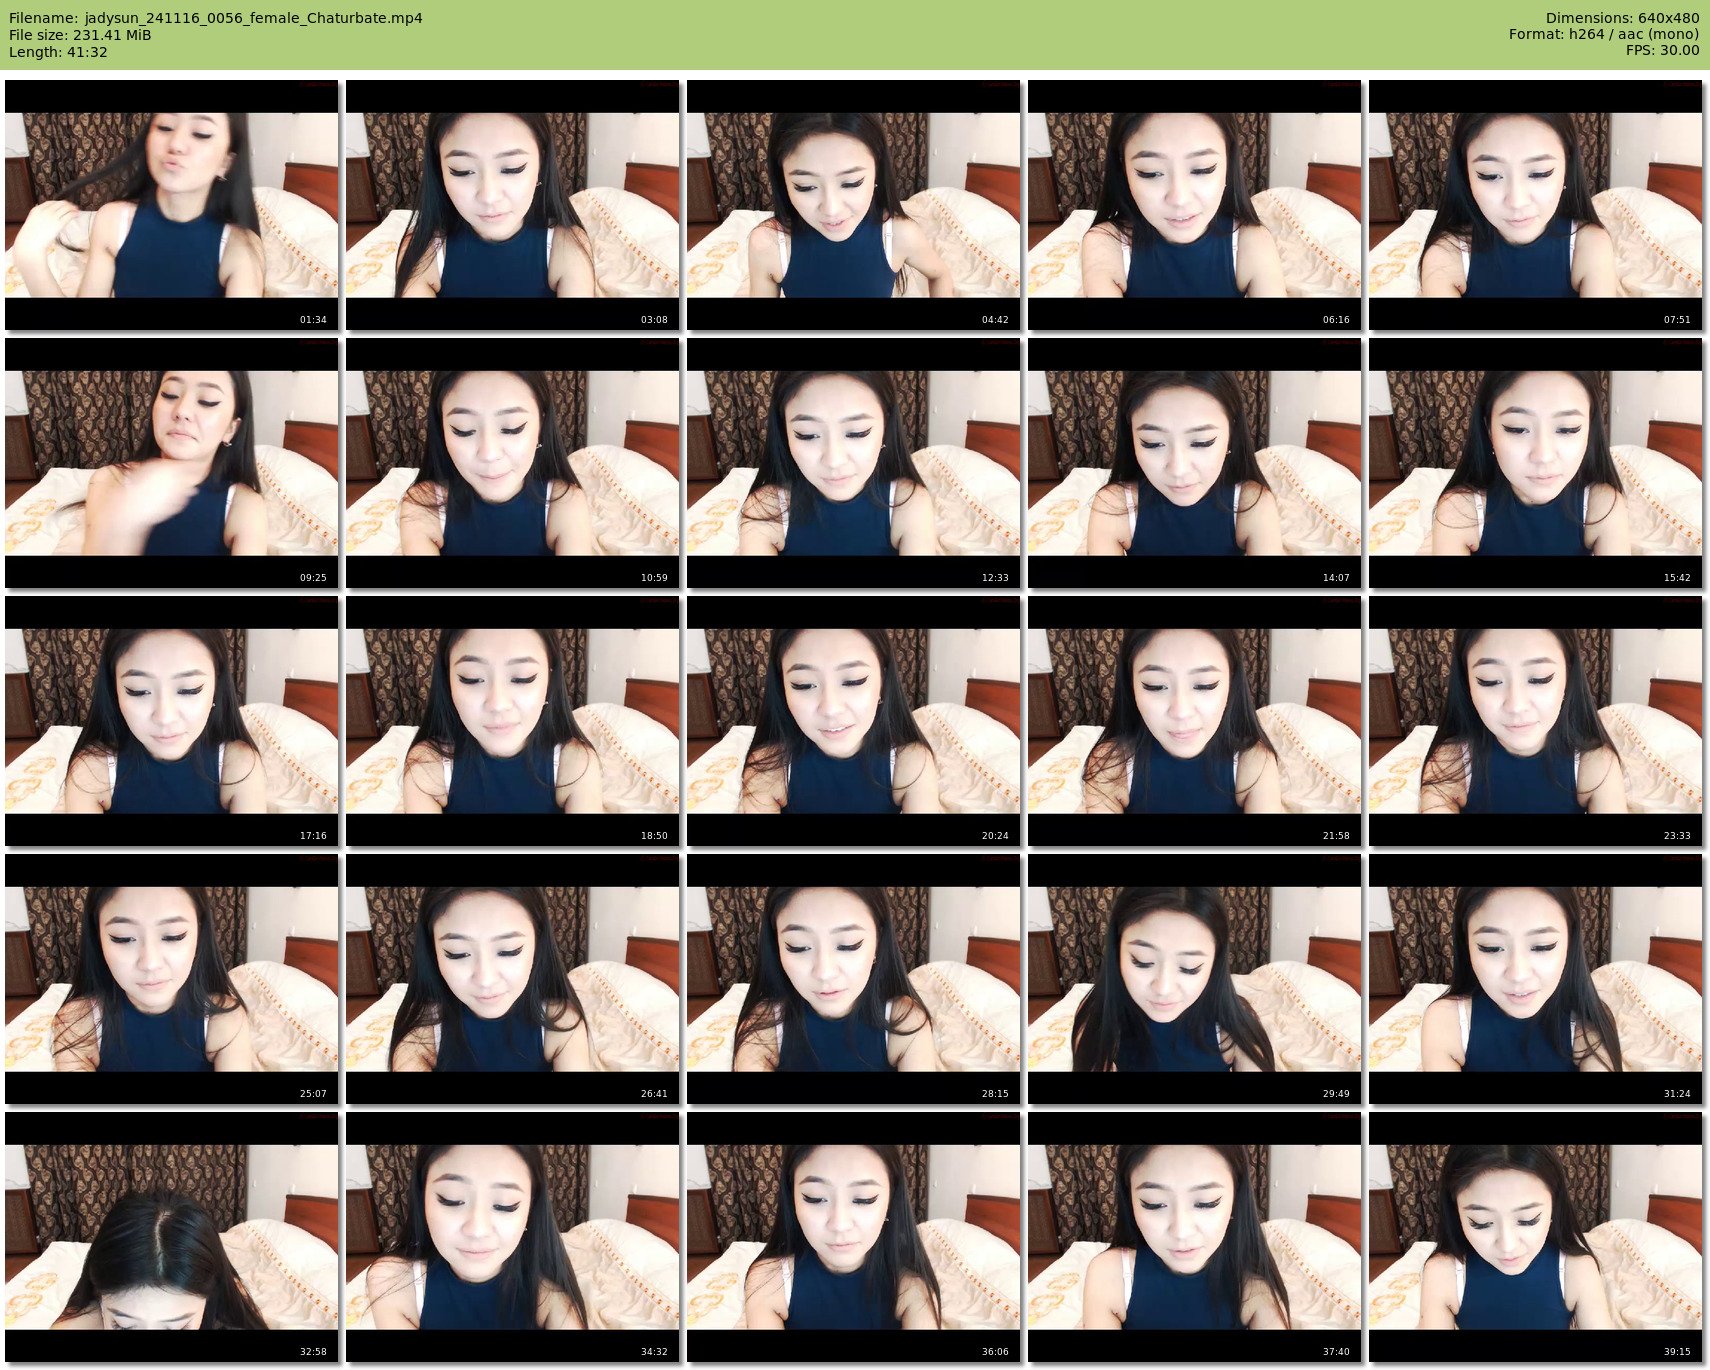Click the thumbnail frame stamped 18:50
The image size is (1710, 1370).
(x=513, y=721)
